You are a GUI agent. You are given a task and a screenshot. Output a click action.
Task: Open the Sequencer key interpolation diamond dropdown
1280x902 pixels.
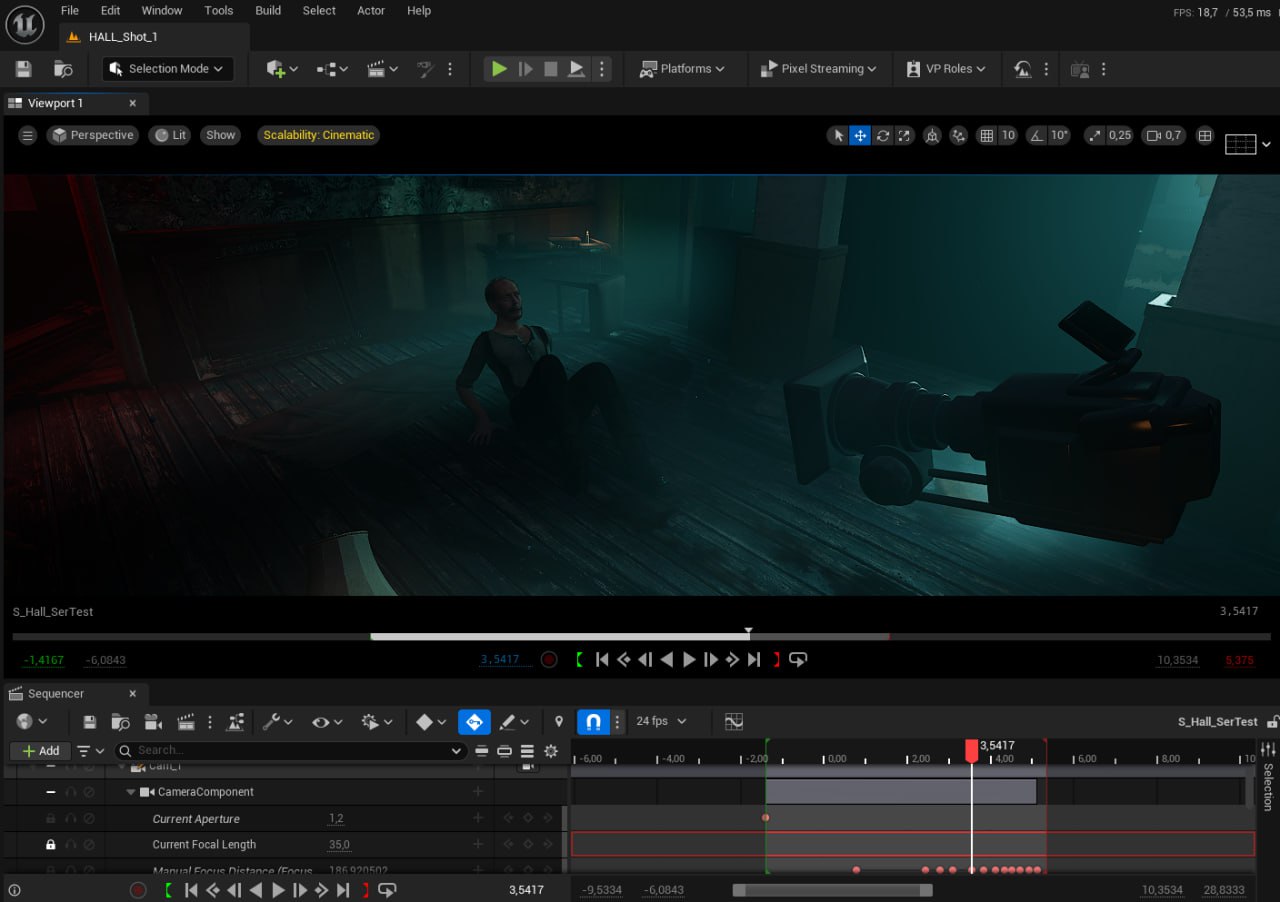tap(431, 721)
